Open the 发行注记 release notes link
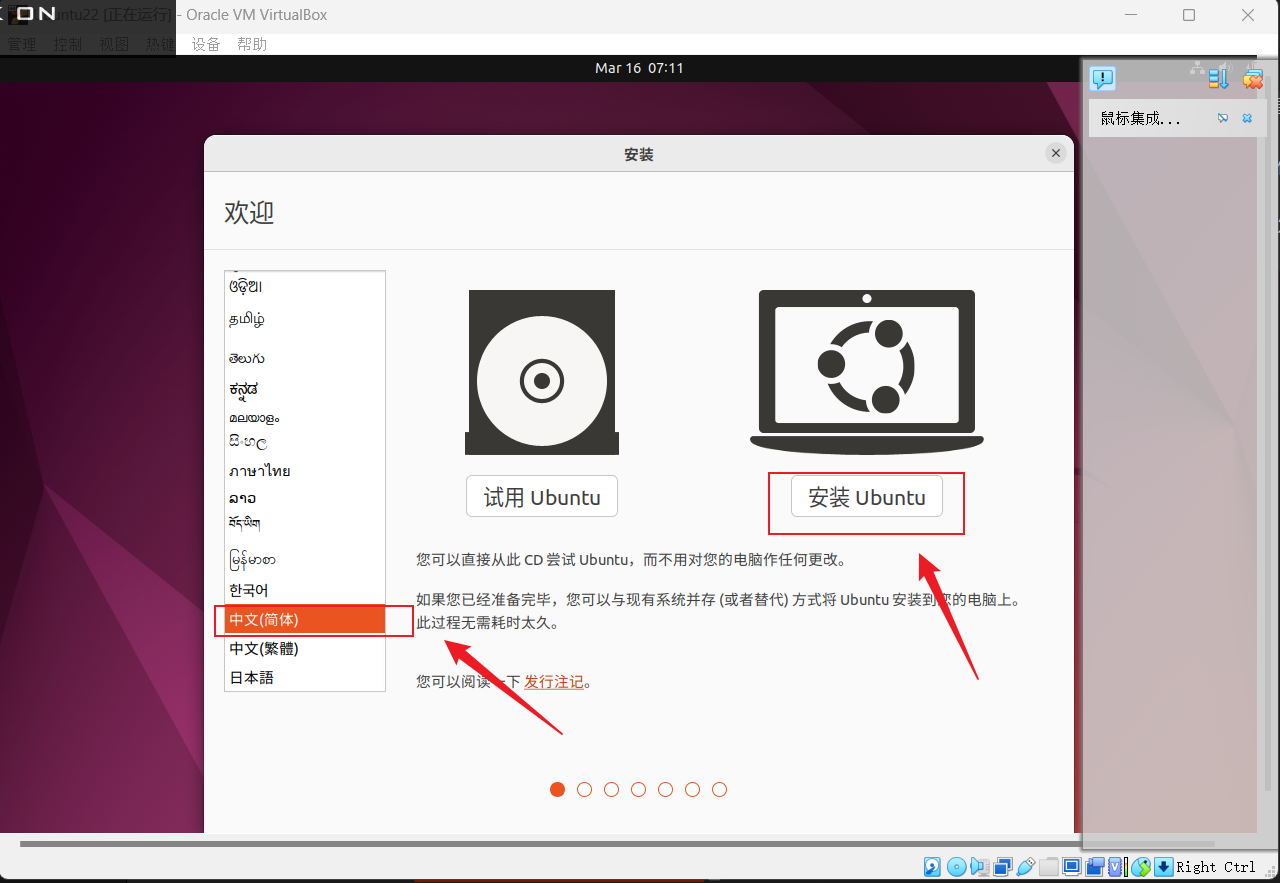The image size is (1280, 883). coord(554,682)
